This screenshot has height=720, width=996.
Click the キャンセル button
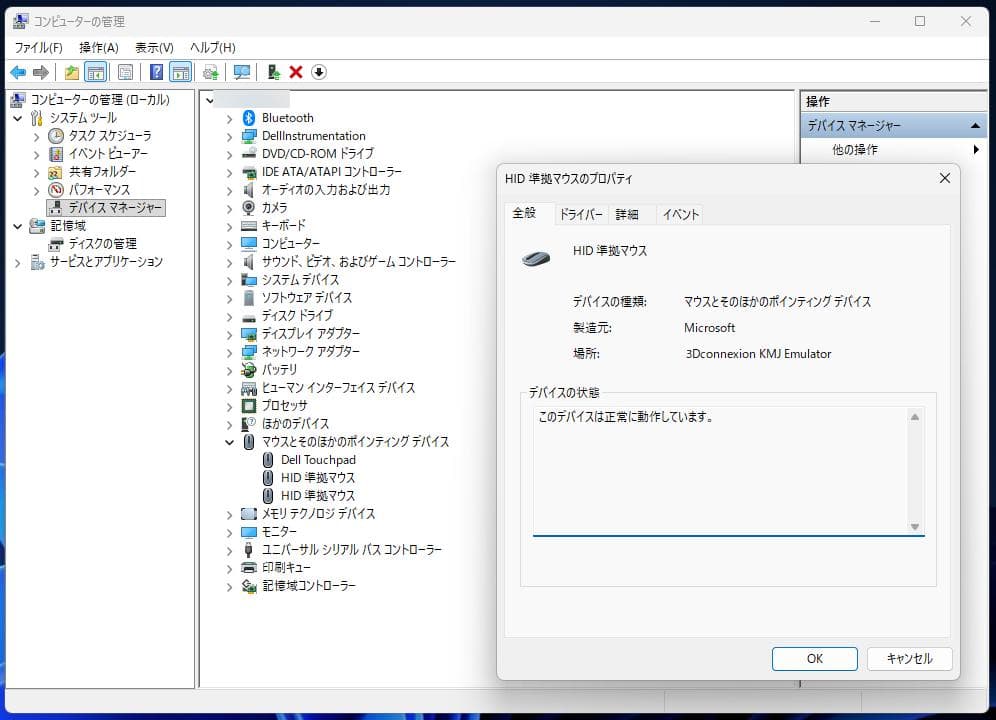(x=909, y=658)
